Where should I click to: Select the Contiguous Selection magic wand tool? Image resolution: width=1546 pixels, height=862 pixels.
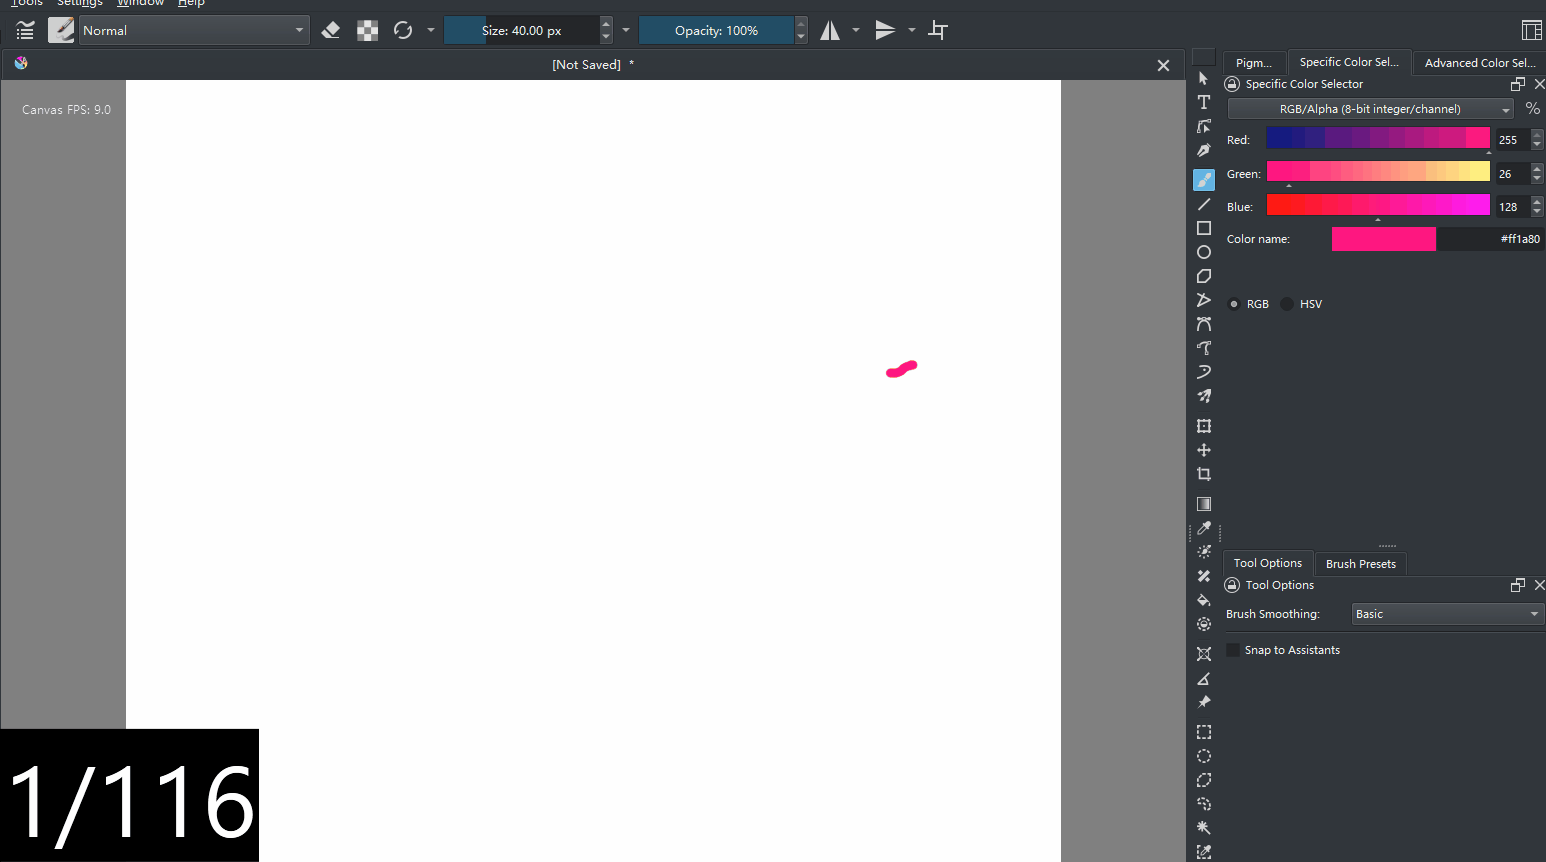coord(1204,828)
